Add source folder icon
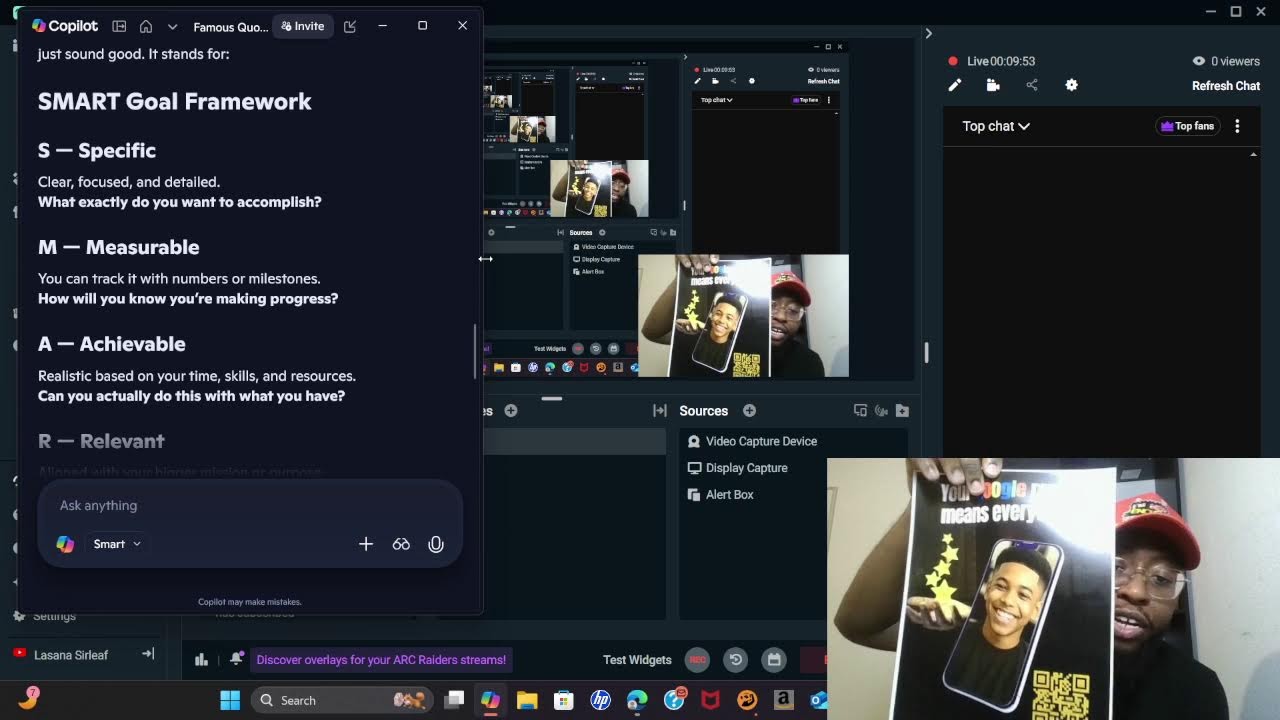Image resolution: width=1280 pixels, height=720 pixels. pos(902,411)
